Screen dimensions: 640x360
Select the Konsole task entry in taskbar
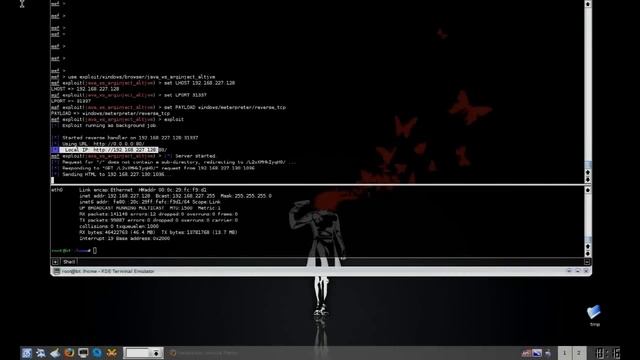click(204, 353)
